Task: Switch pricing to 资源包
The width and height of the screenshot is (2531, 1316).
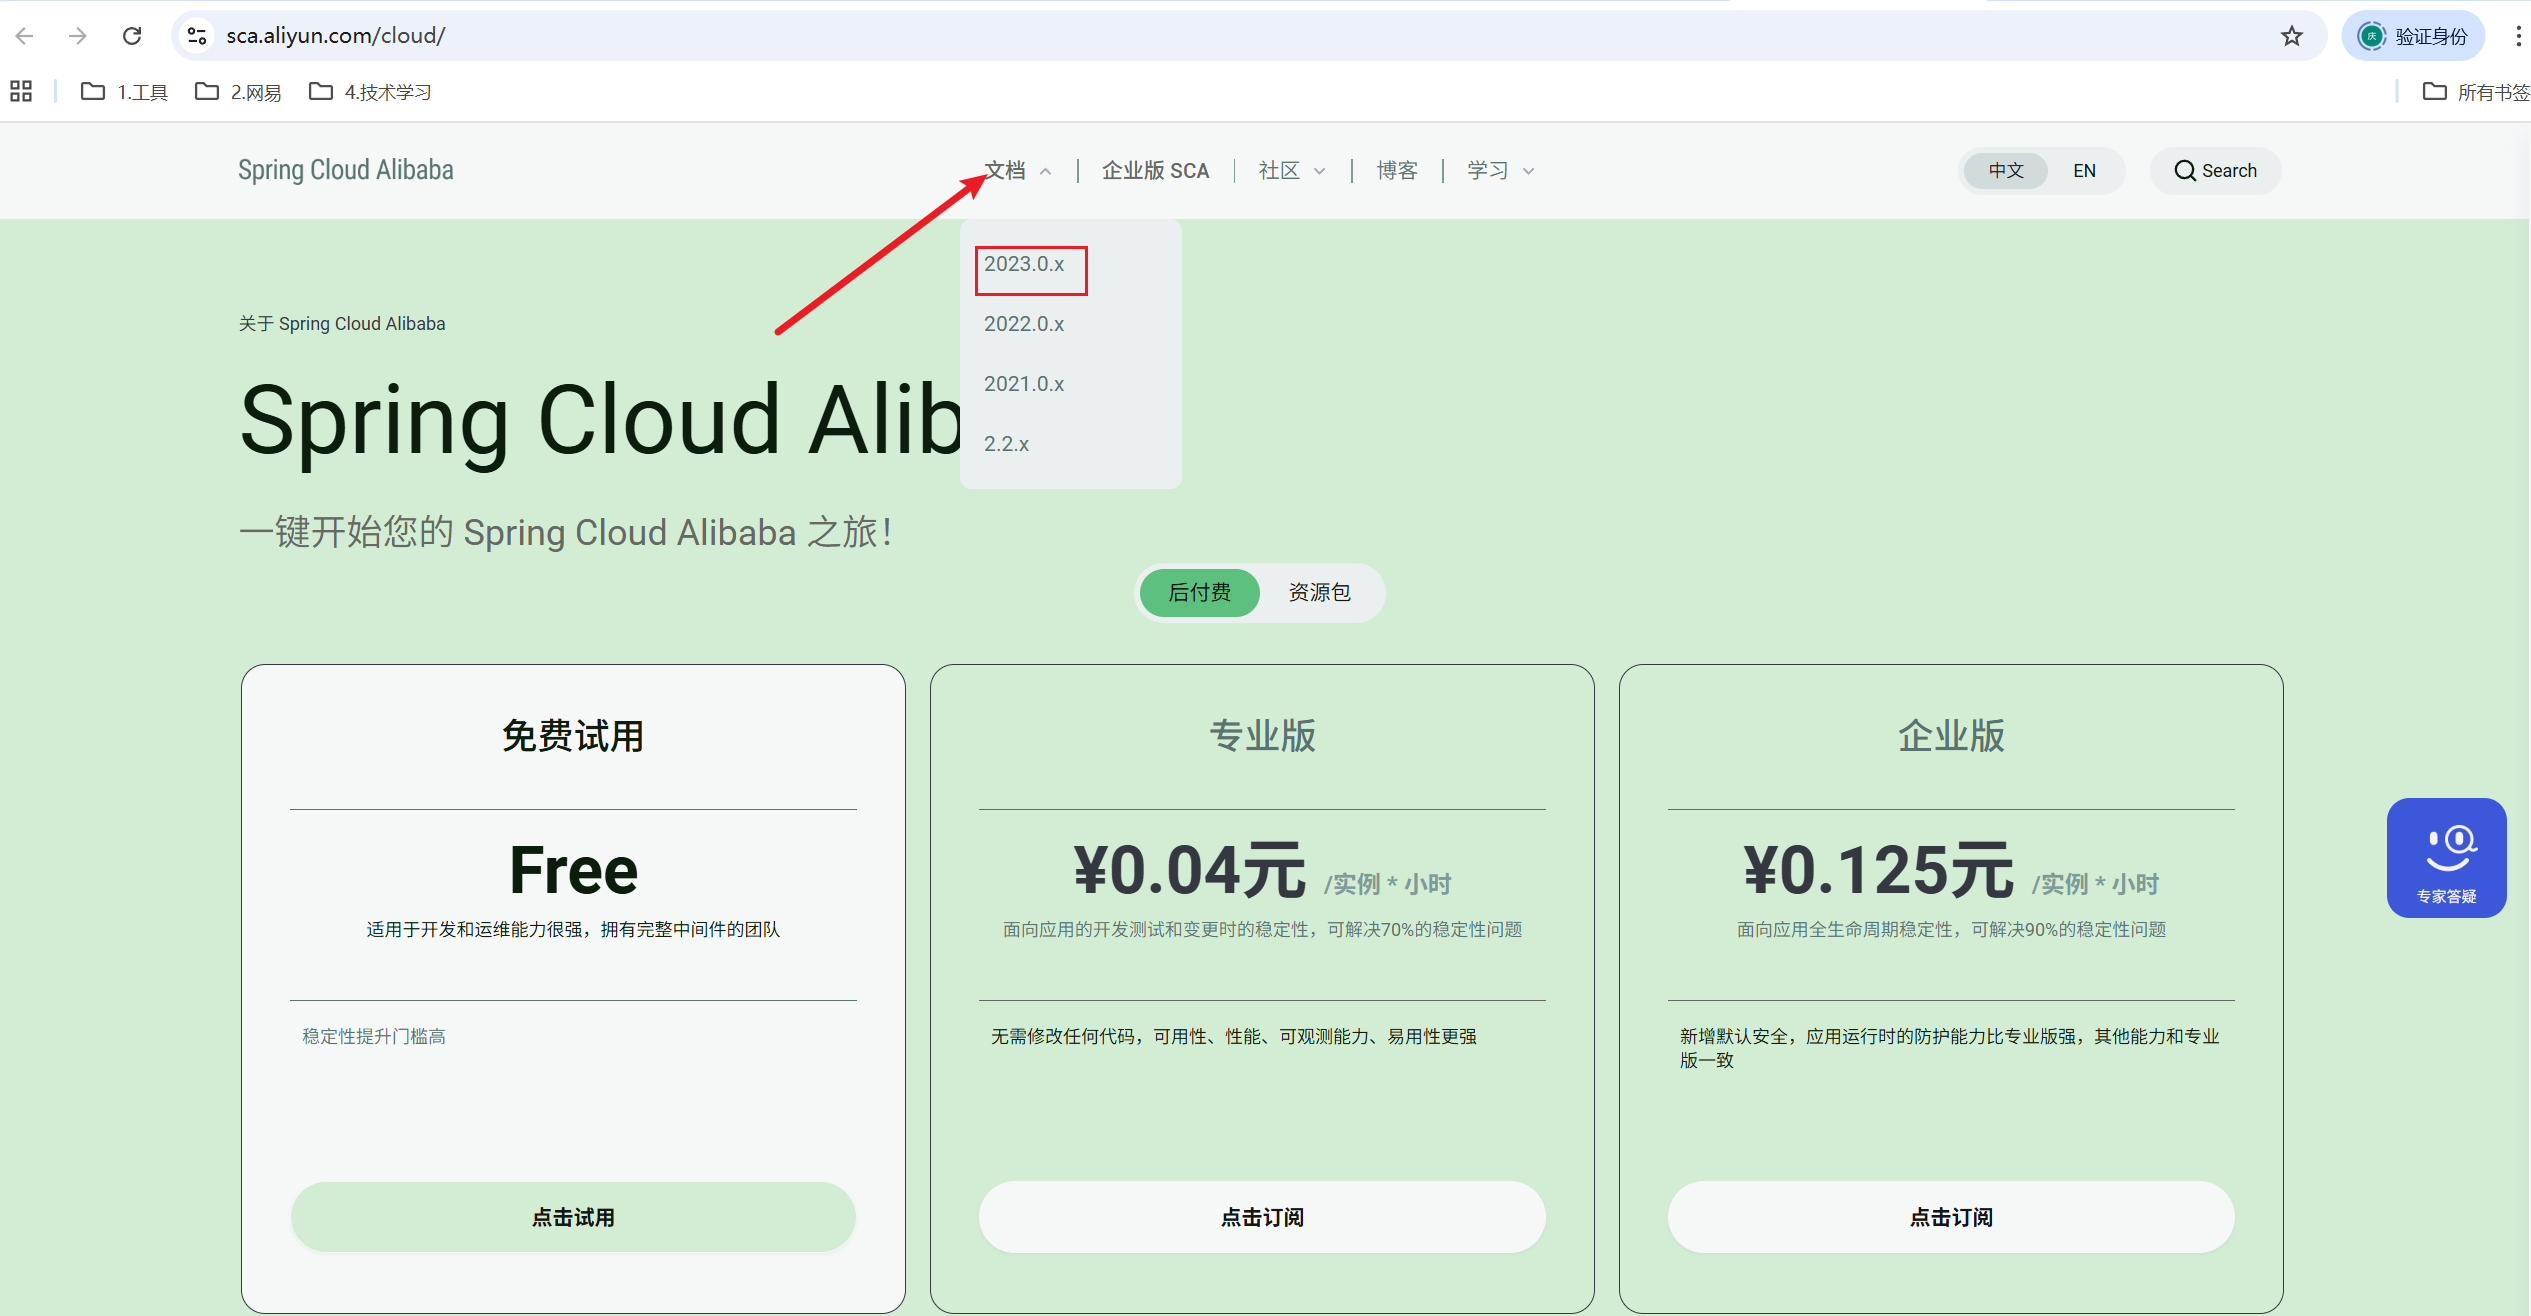Action: [x=1319, y=593]
